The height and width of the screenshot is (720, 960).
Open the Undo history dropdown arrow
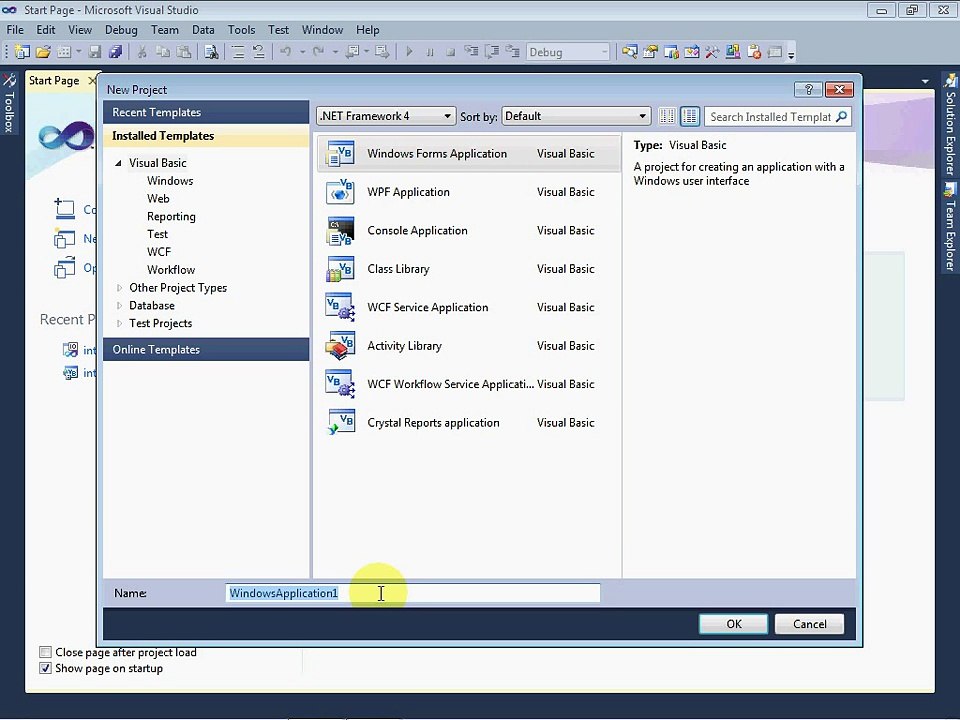[302, 52]
